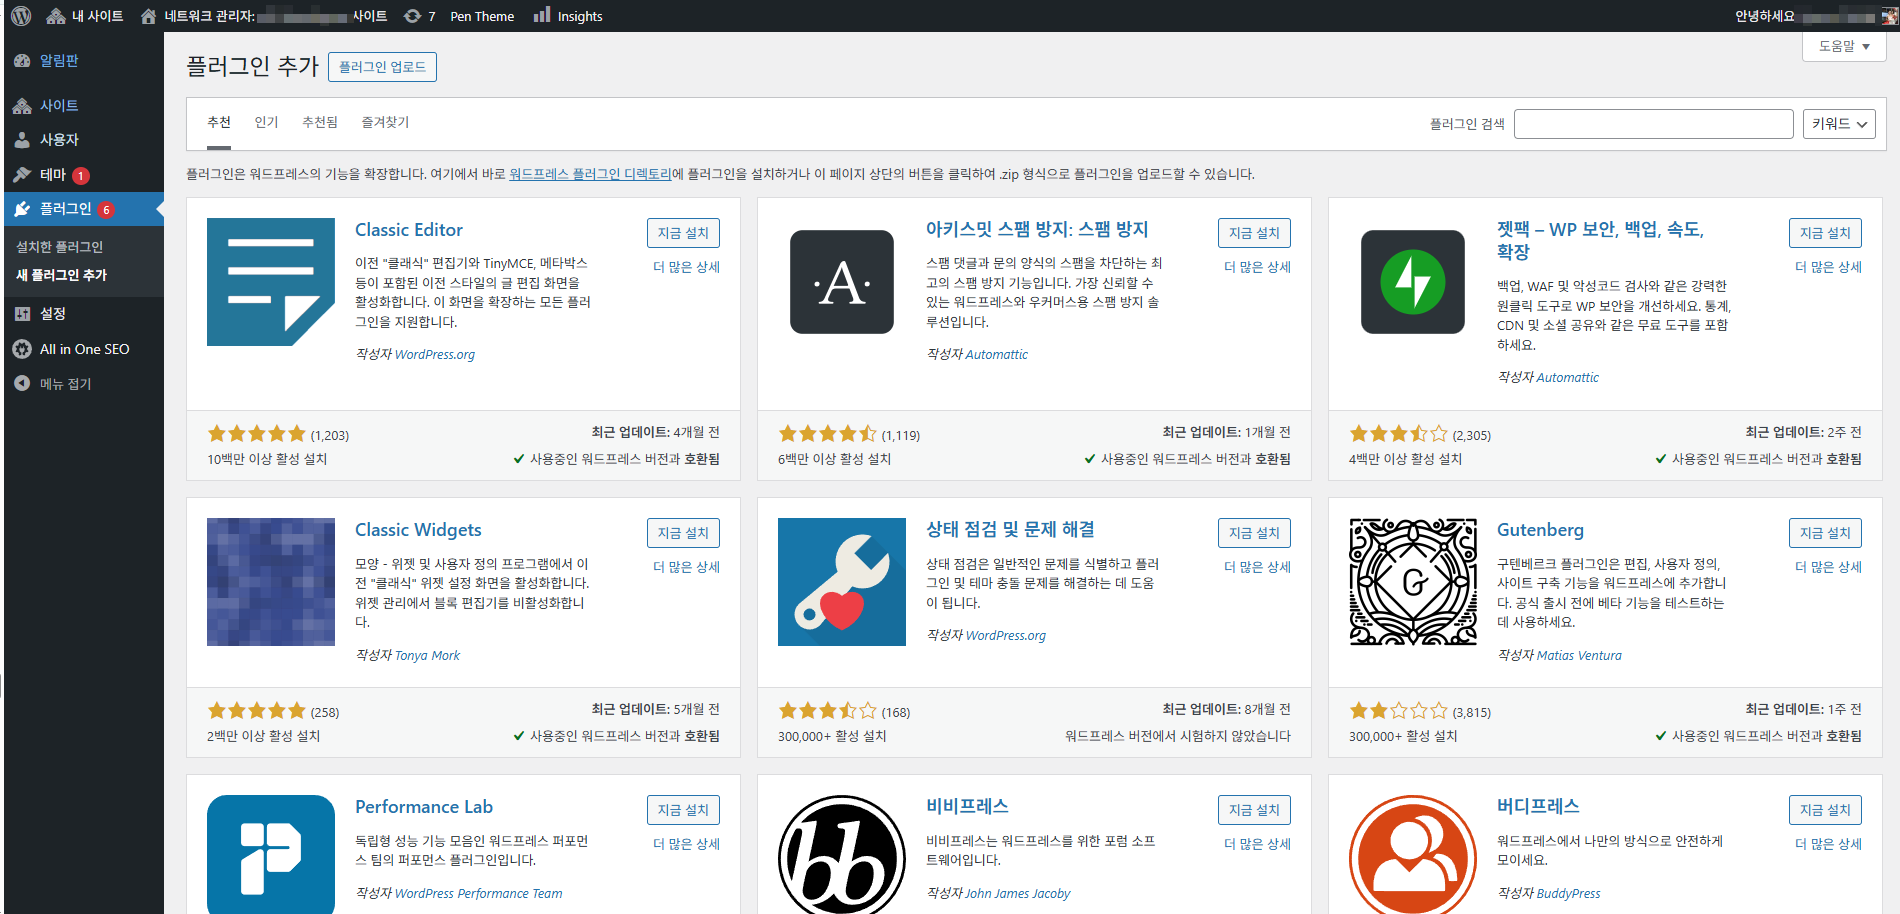Open the 키워드 search type dropdown
This screenshot has width=1900, height=914.
(1839, 124)
